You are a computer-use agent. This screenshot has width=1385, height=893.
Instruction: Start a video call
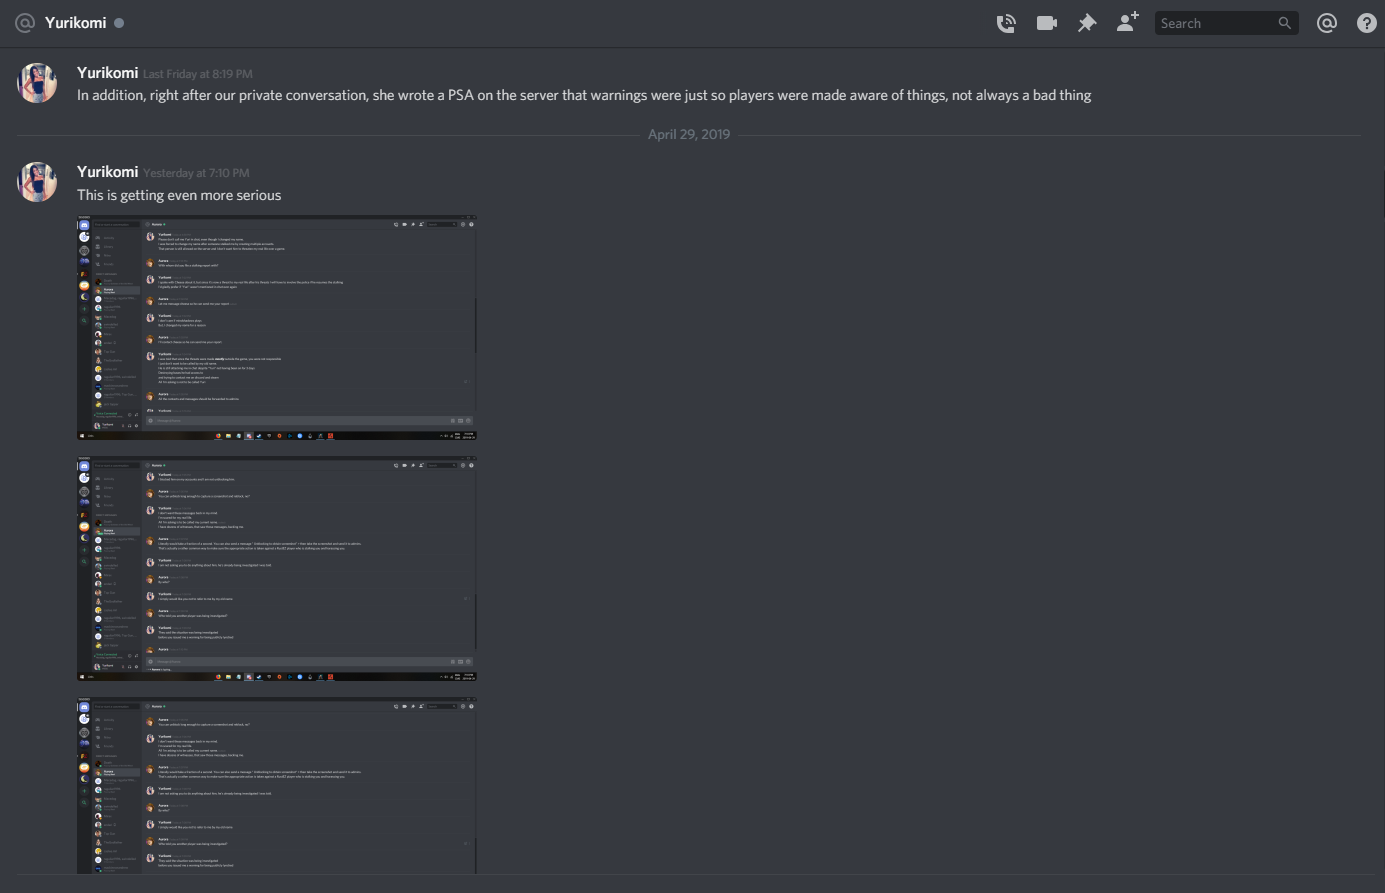(1047, 23)
